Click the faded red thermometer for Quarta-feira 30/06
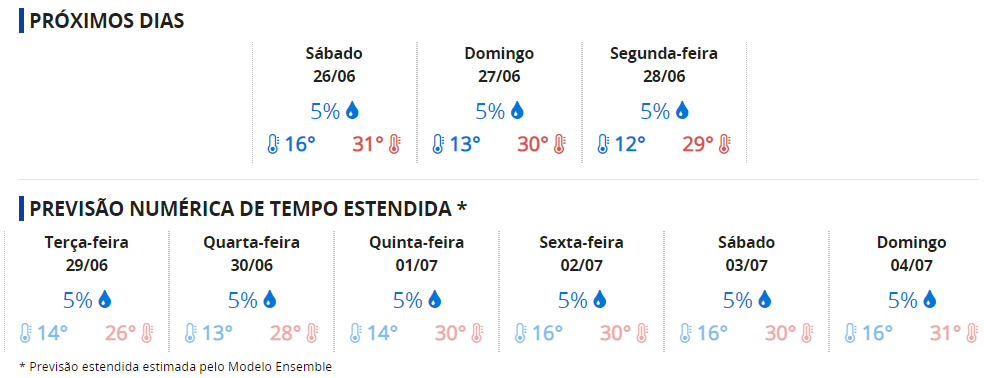The width and height of the screenshot is (984, 378). 312,333
